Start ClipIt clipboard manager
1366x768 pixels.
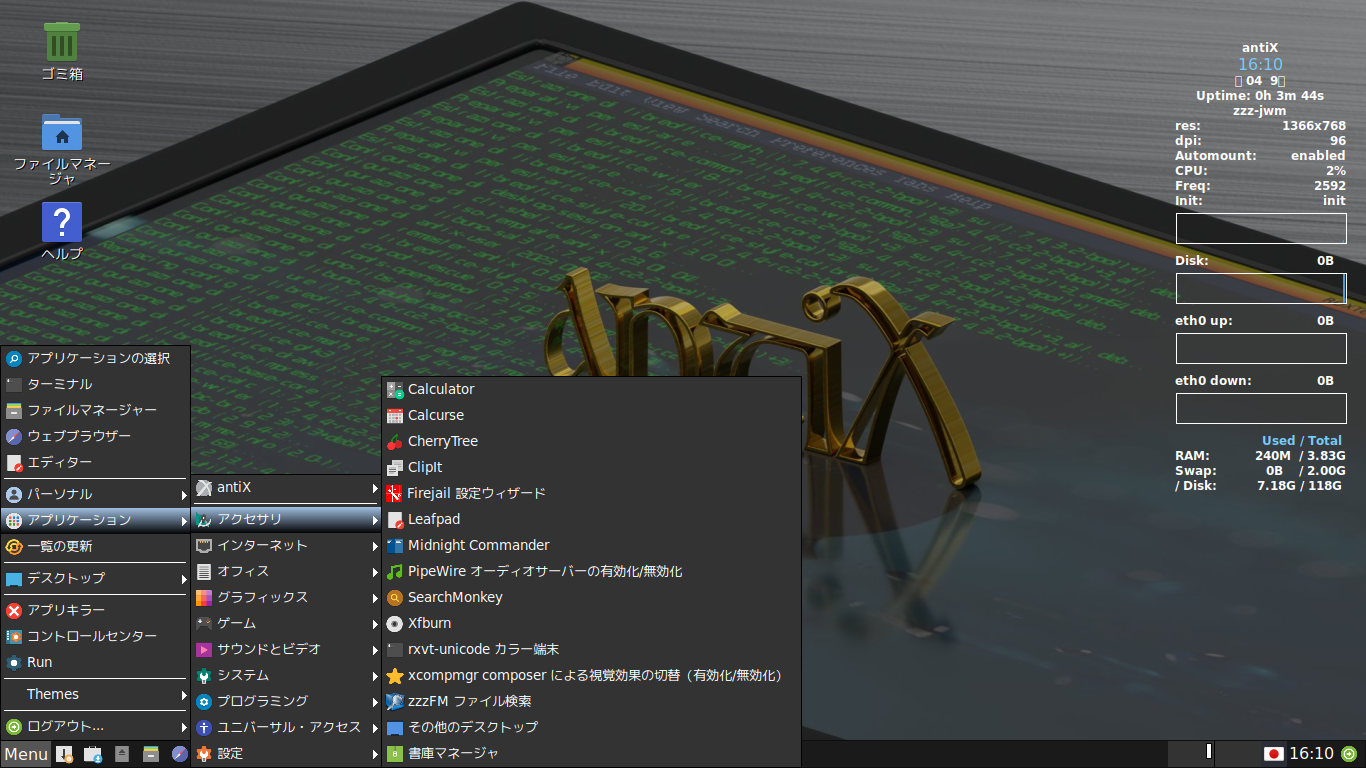click(591, 467)
